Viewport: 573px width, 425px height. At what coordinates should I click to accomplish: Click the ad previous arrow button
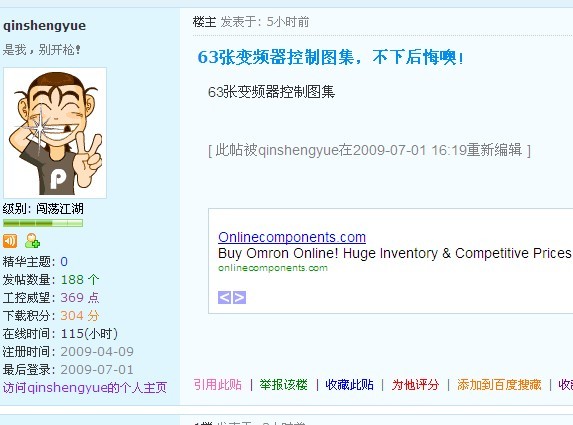coord(224,297)
